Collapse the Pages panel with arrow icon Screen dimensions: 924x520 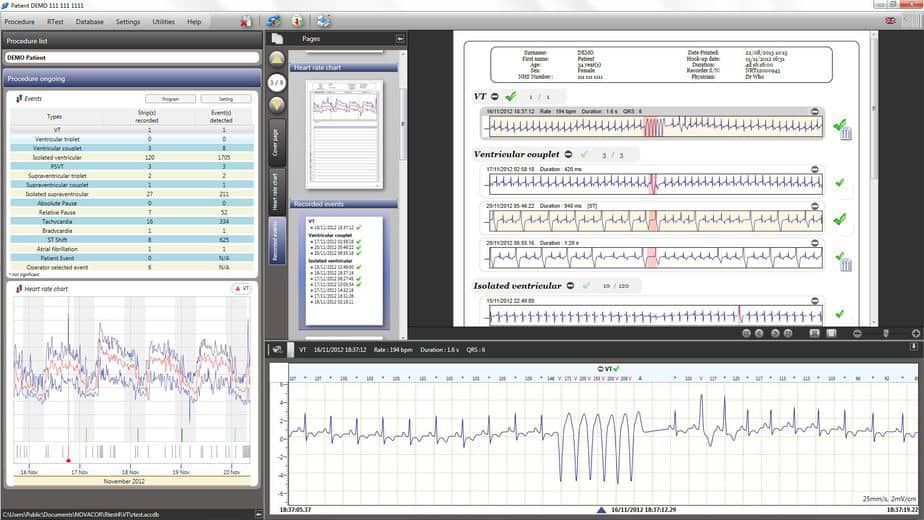(400, 38)
